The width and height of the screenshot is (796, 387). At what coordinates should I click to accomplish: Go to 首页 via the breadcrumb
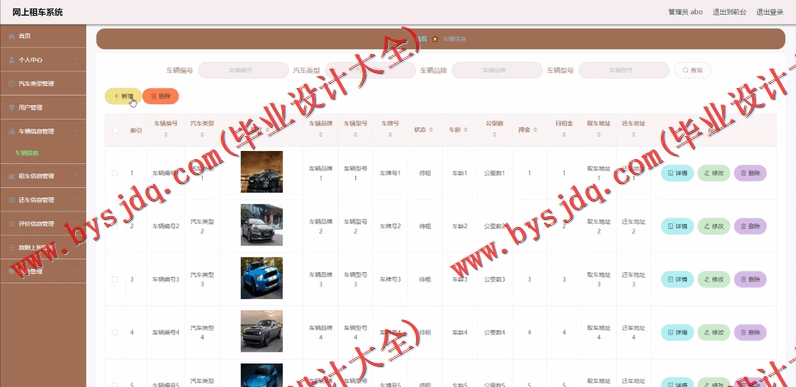point(422,39)
